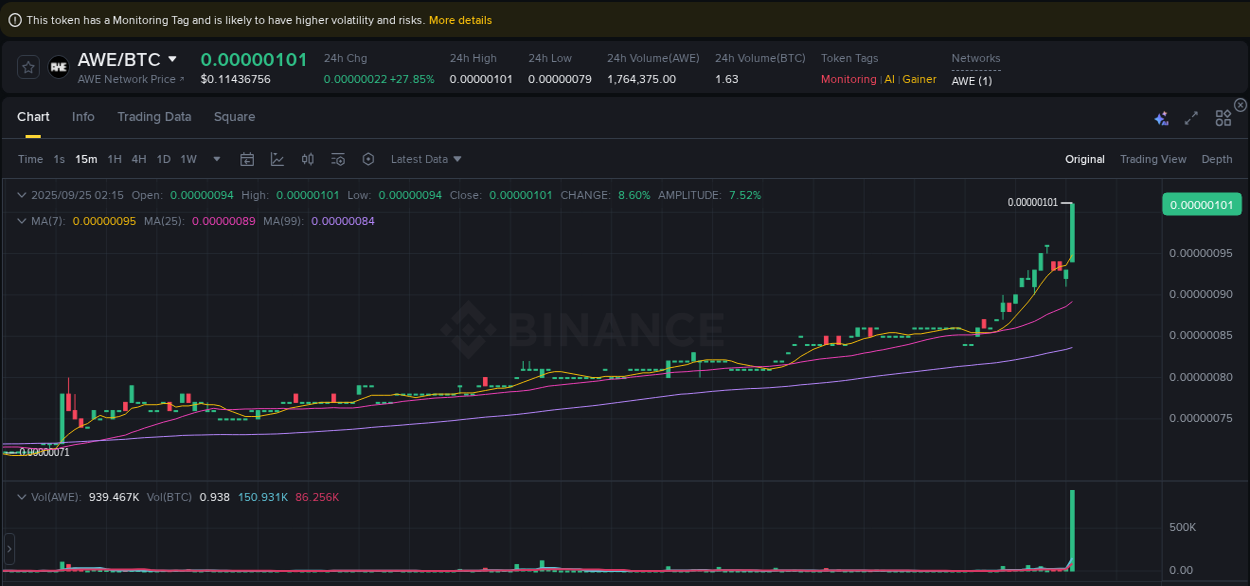Expand the left side panel arrow
Image resolution: width=1250 pixels, height=586 pixels.
click(x=8, y=548)
